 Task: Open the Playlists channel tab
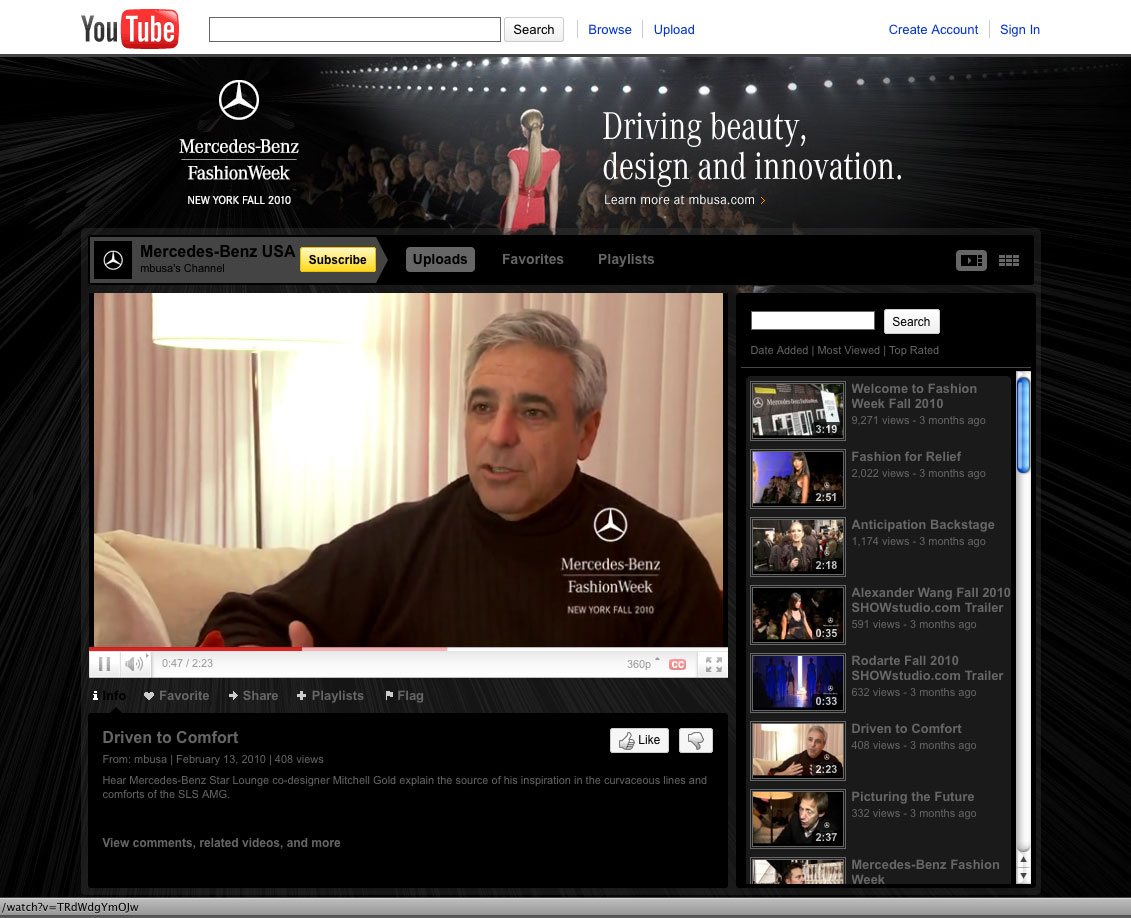click(x=625, y=259)
